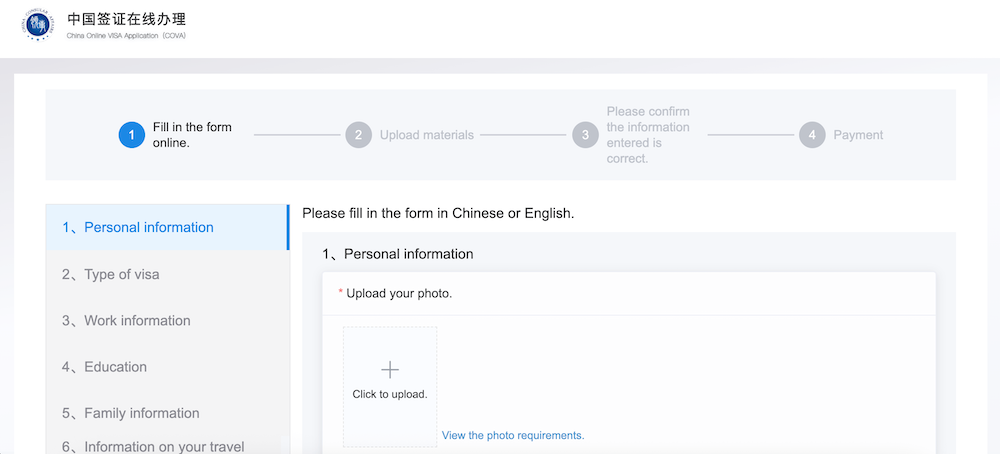Click the COVA globe logo icon
Viewport: 1000px width, 454px height.
40,26
